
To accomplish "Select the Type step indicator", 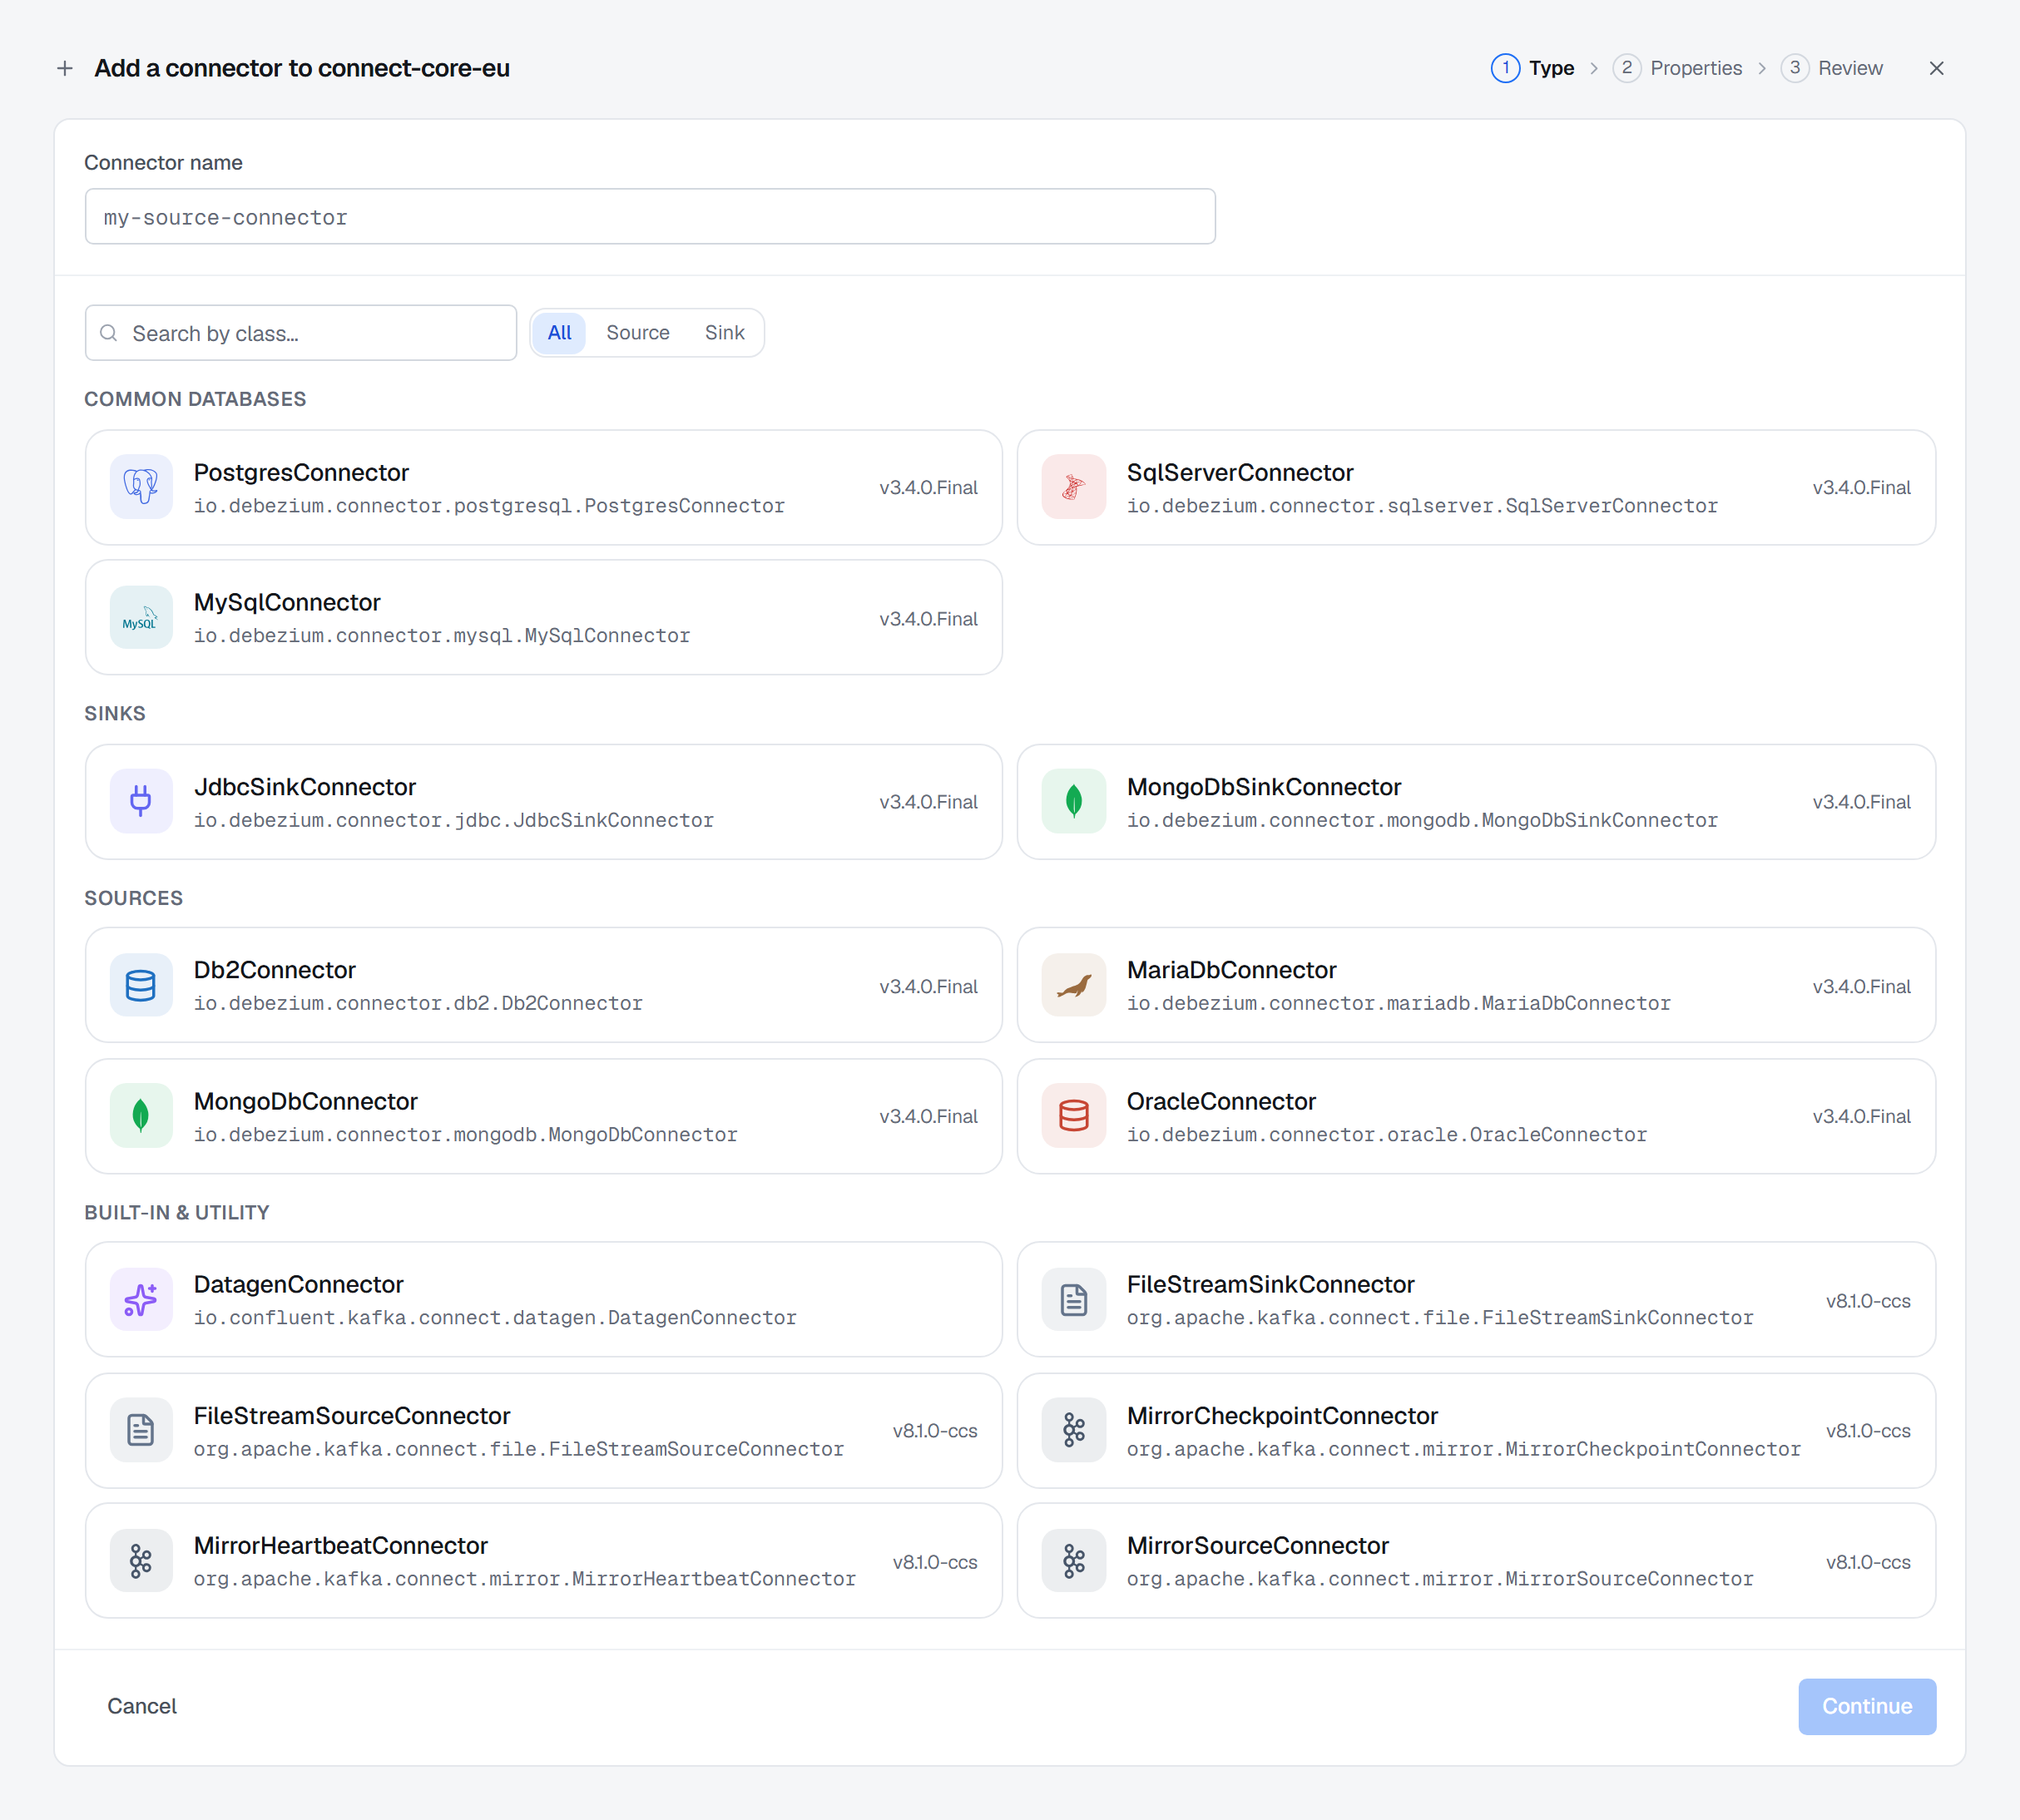I will click(x=1532, y=68).
